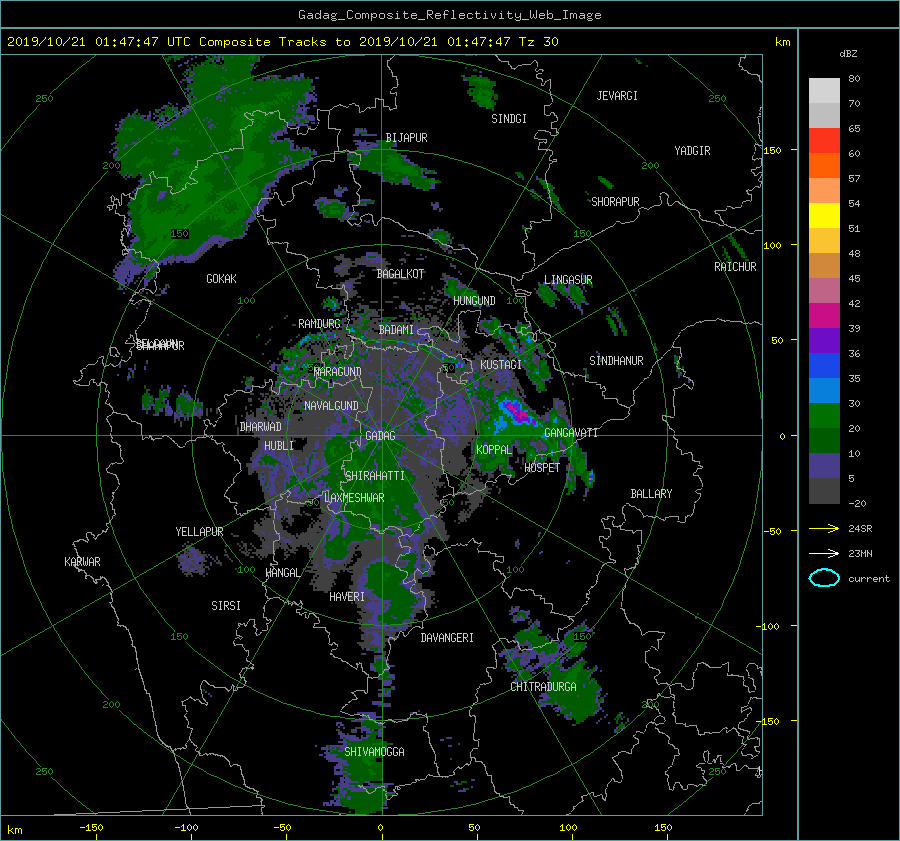Select the magenta 42-39 dBZ swatch
The height and width of the screenshot is (841, 900).
(x=824, y=316)
